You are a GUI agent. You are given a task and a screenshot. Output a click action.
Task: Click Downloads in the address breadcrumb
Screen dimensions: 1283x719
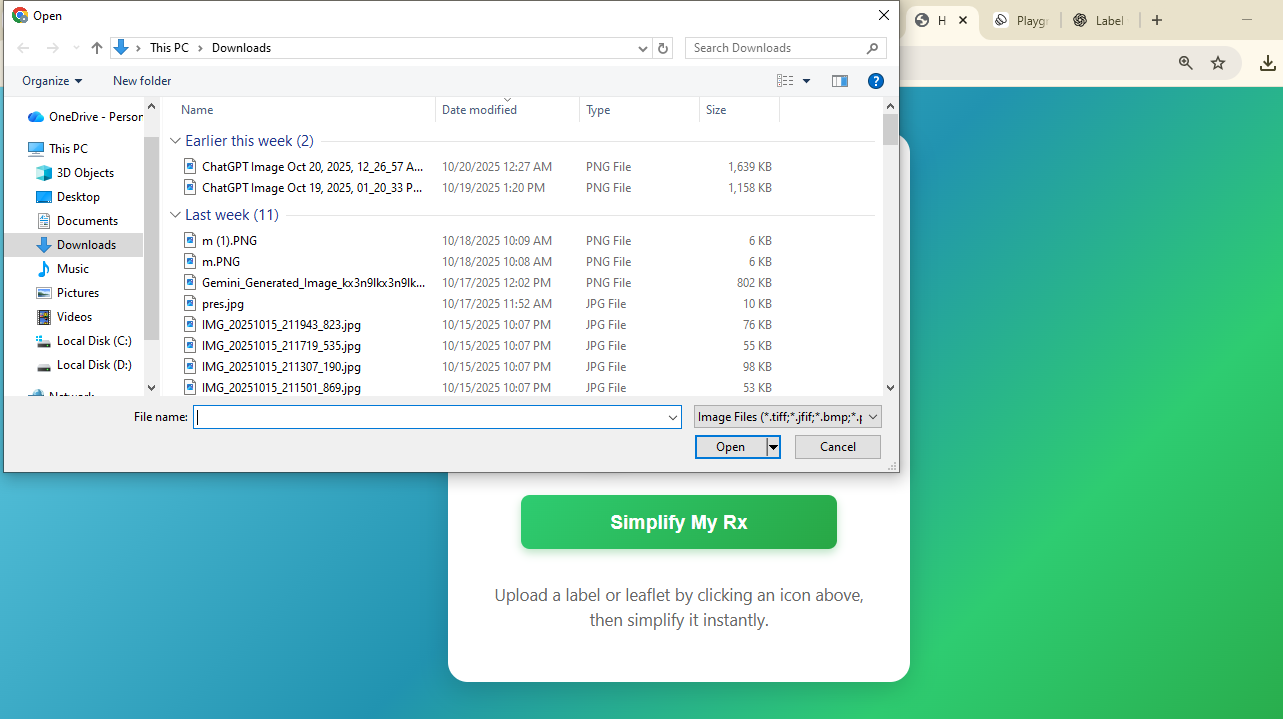pos(241,48)
